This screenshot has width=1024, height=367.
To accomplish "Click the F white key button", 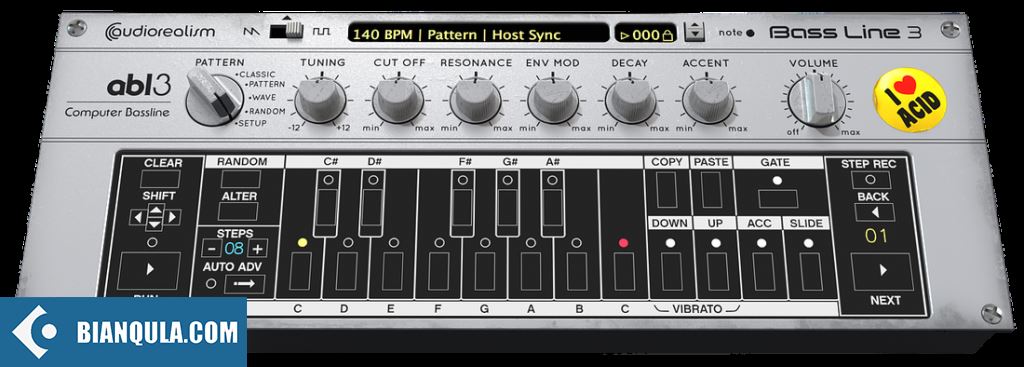I will 438,271.
